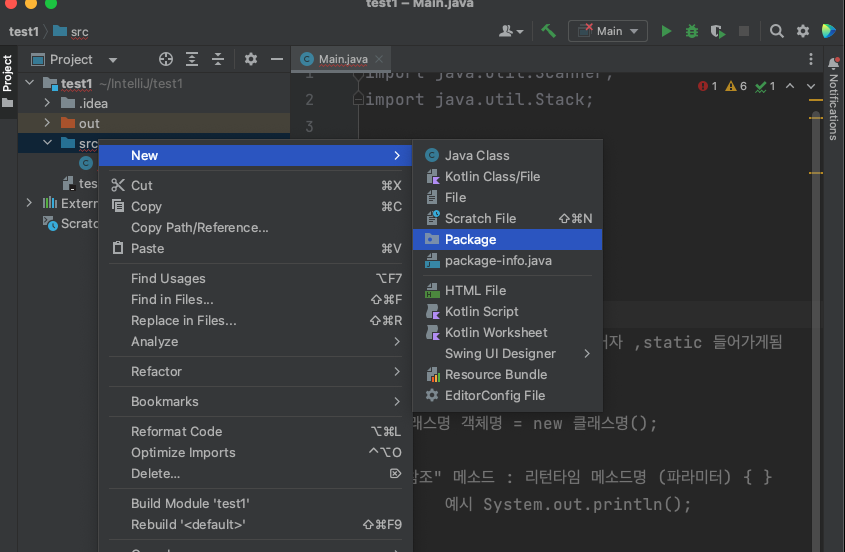Open the Analyze submenu
845x552 pixels.
click(255, 342)
